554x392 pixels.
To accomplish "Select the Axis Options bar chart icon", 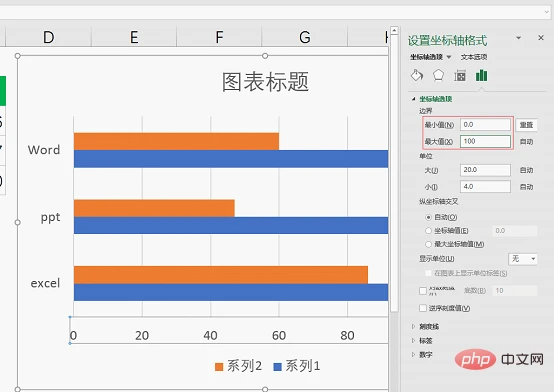I will (482, 75).
